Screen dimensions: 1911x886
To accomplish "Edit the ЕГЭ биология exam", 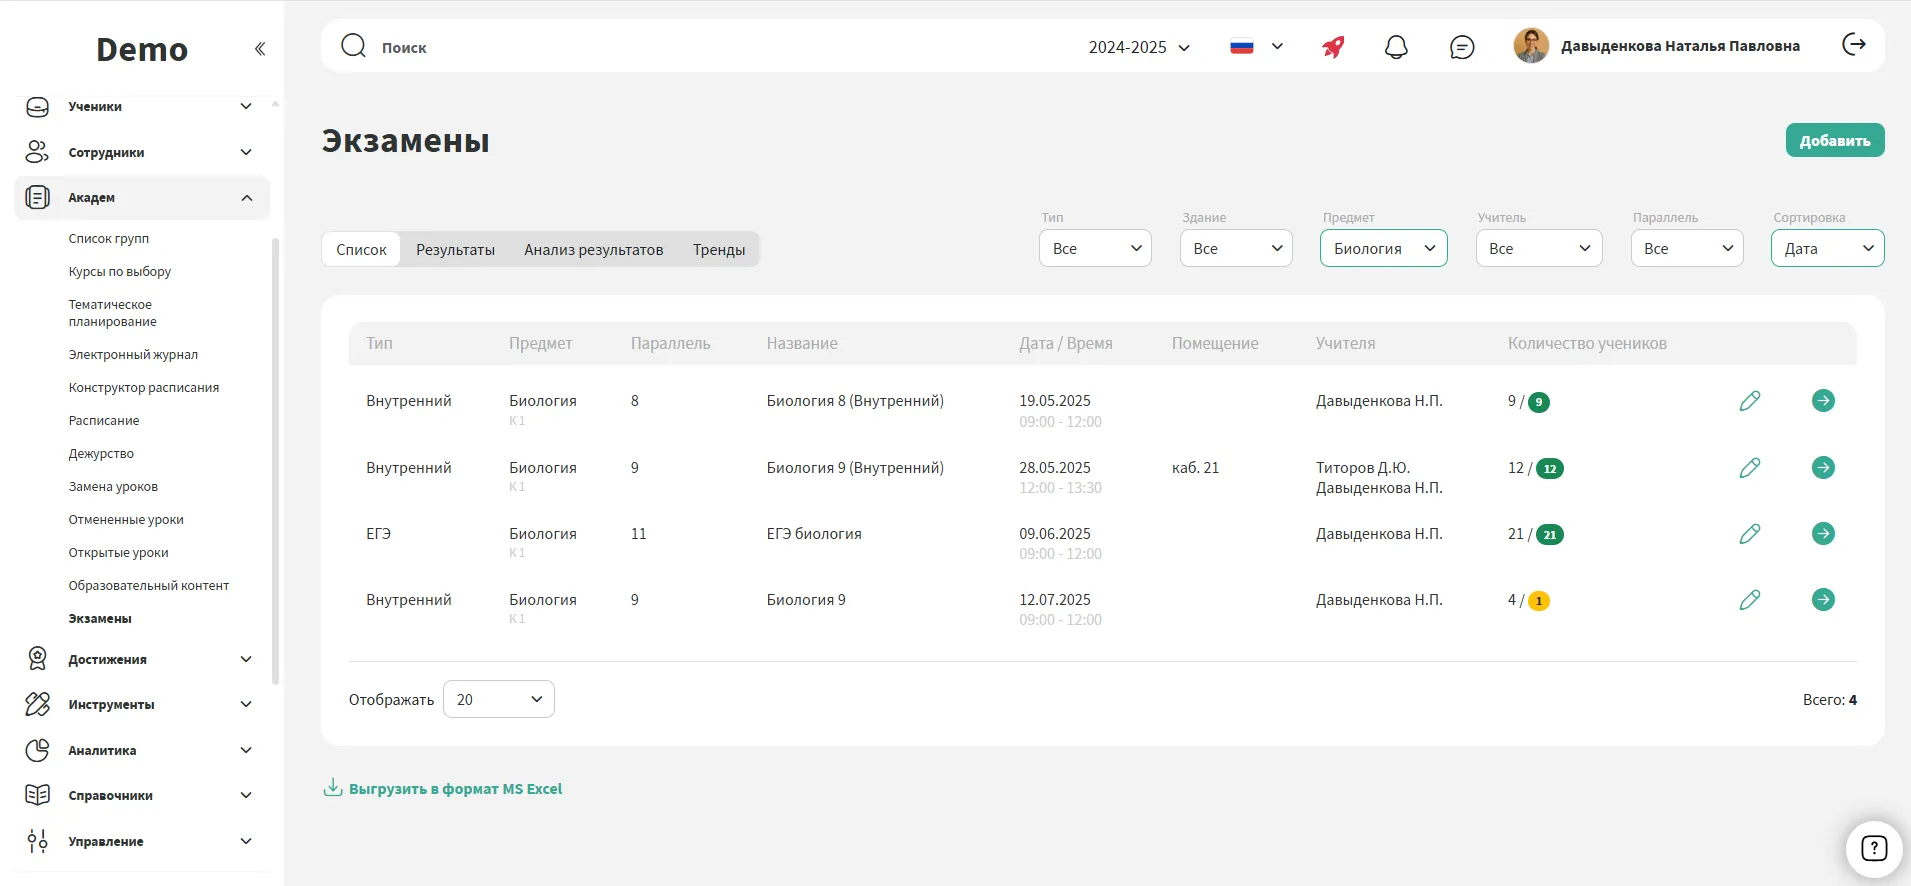I will 1749,534.
